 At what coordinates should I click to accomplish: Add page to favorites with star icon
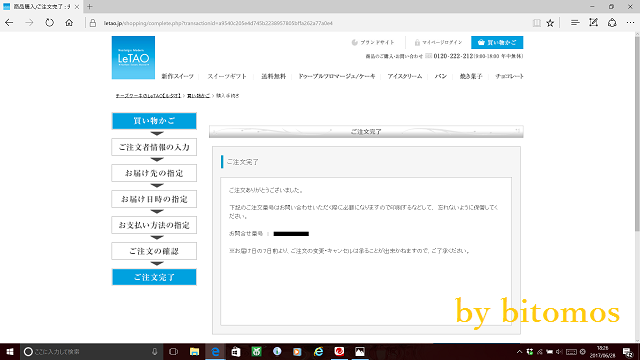click(x=550, y=23)
